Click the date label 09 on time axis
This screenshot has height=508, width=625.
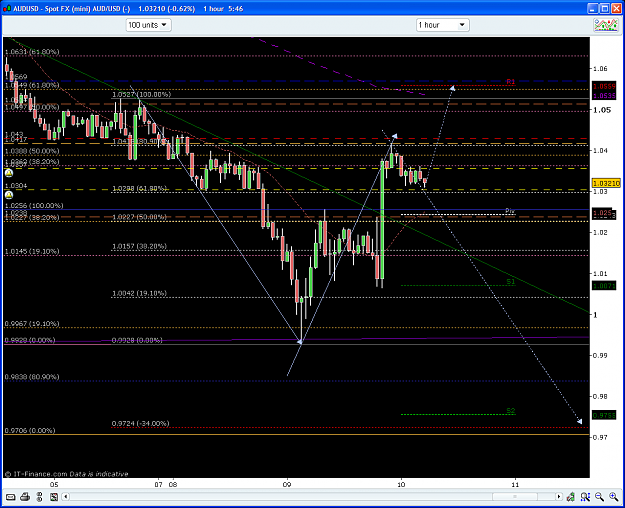[287, 485]
